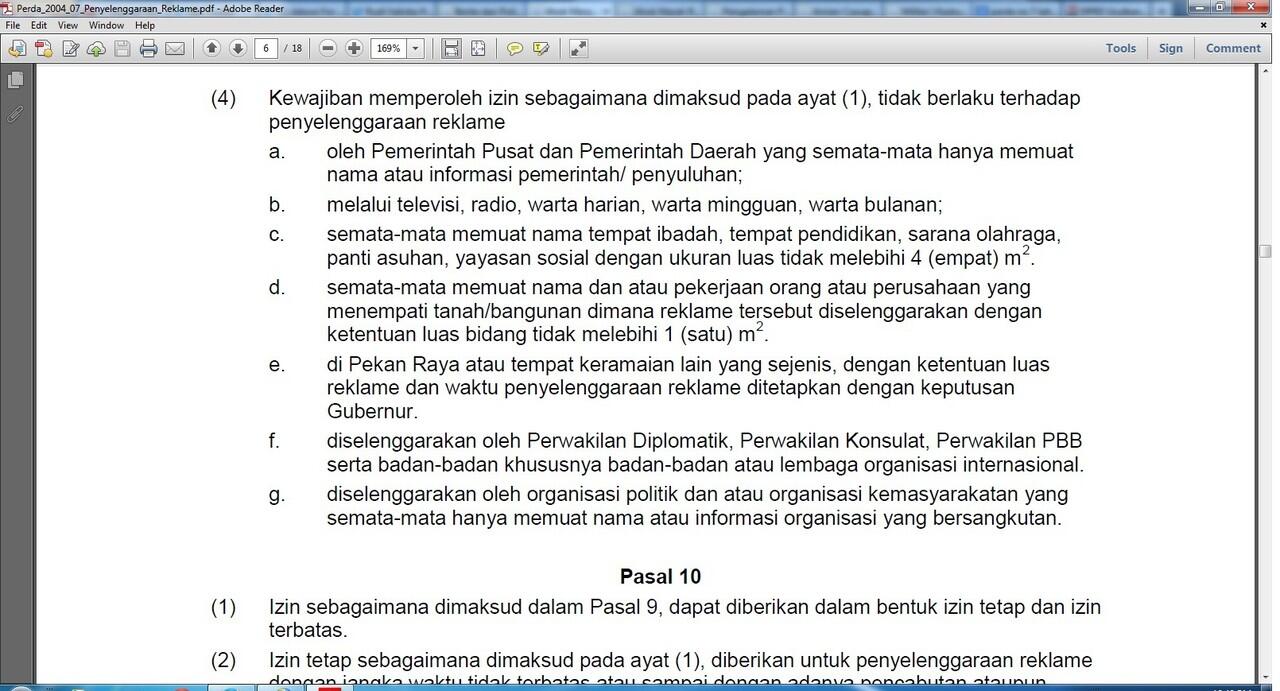
Task: Zoom out with the minus button
Action: click(x=328, y=48)
